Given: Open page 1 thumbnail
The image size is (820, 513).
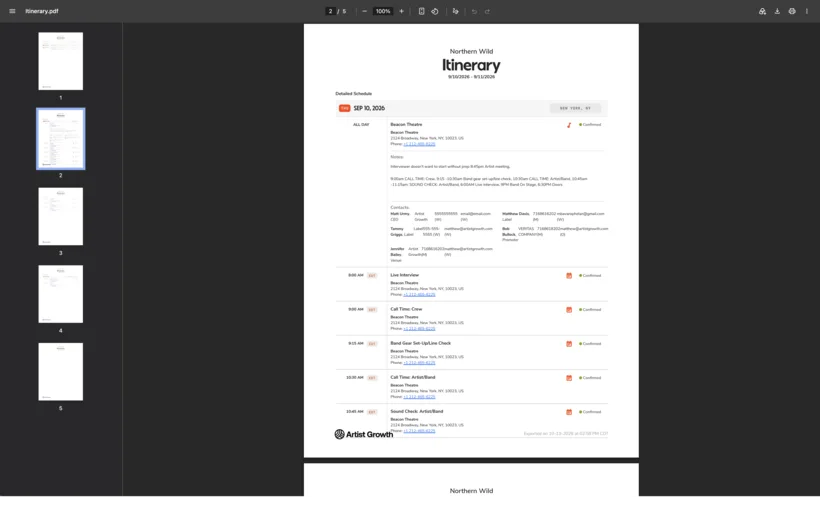Looking at the screenshot, I should (61, 61).
